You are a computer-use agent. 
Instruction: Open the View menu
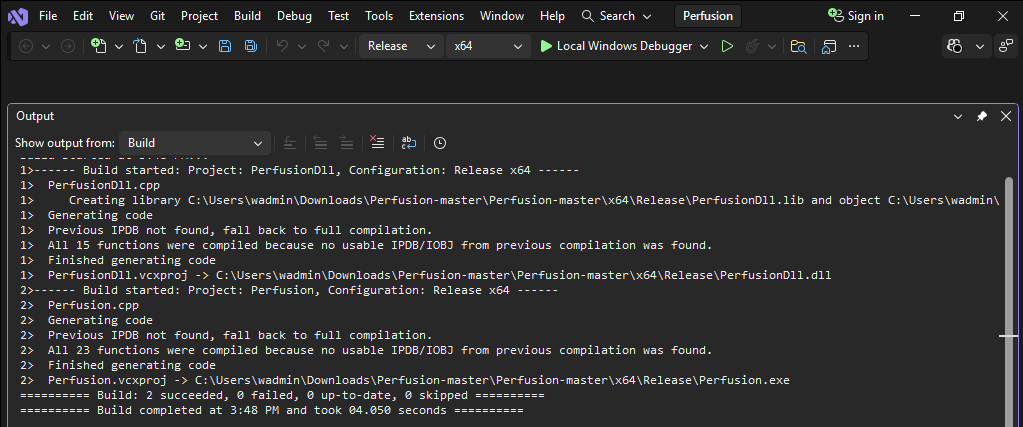[x=121, y=16]
